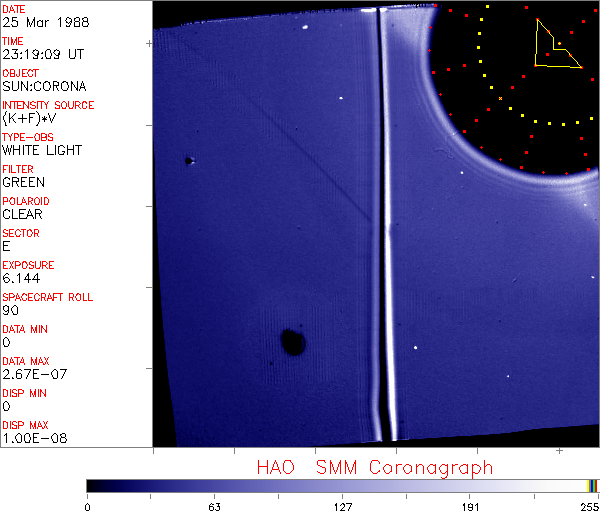Select the 'HAO SMM Coronagraph' title text
600x512 pixels.
[374, 467]
